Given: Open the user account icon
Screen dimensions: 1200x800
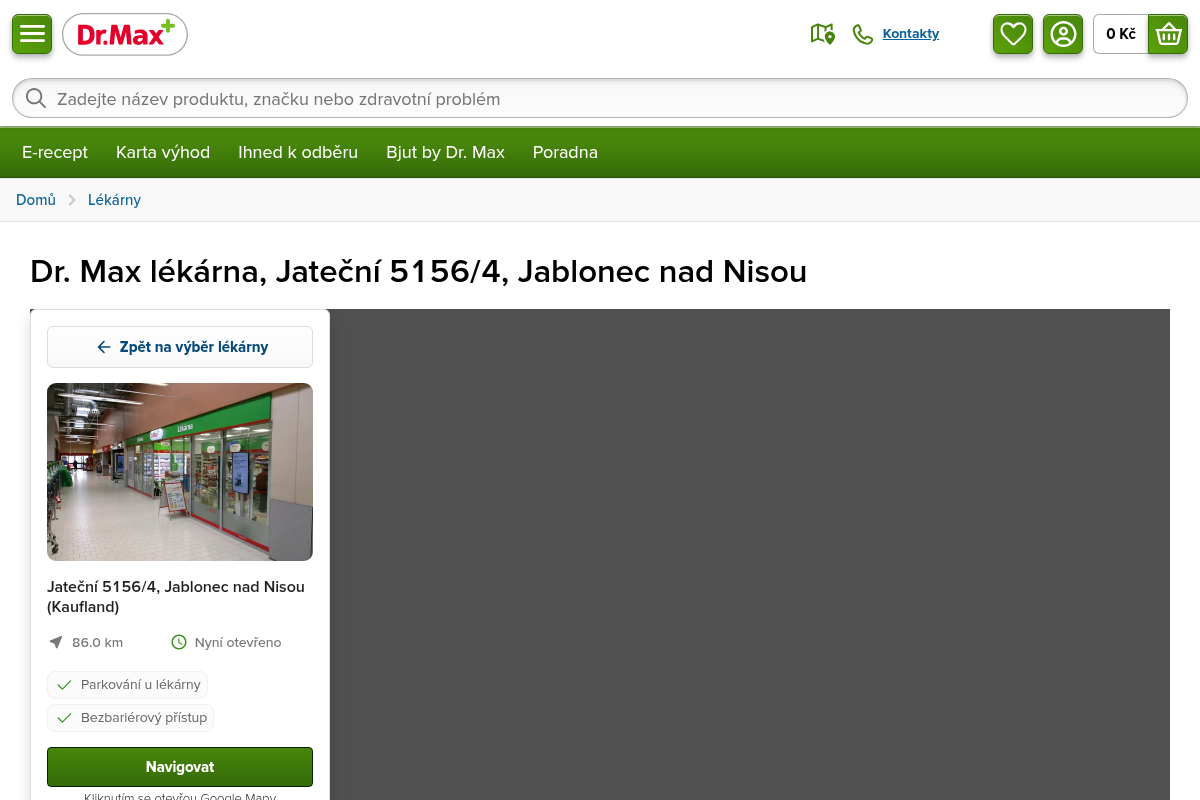Looking at the screenshot, I should pyautogui.click(x=1063, y=34).
